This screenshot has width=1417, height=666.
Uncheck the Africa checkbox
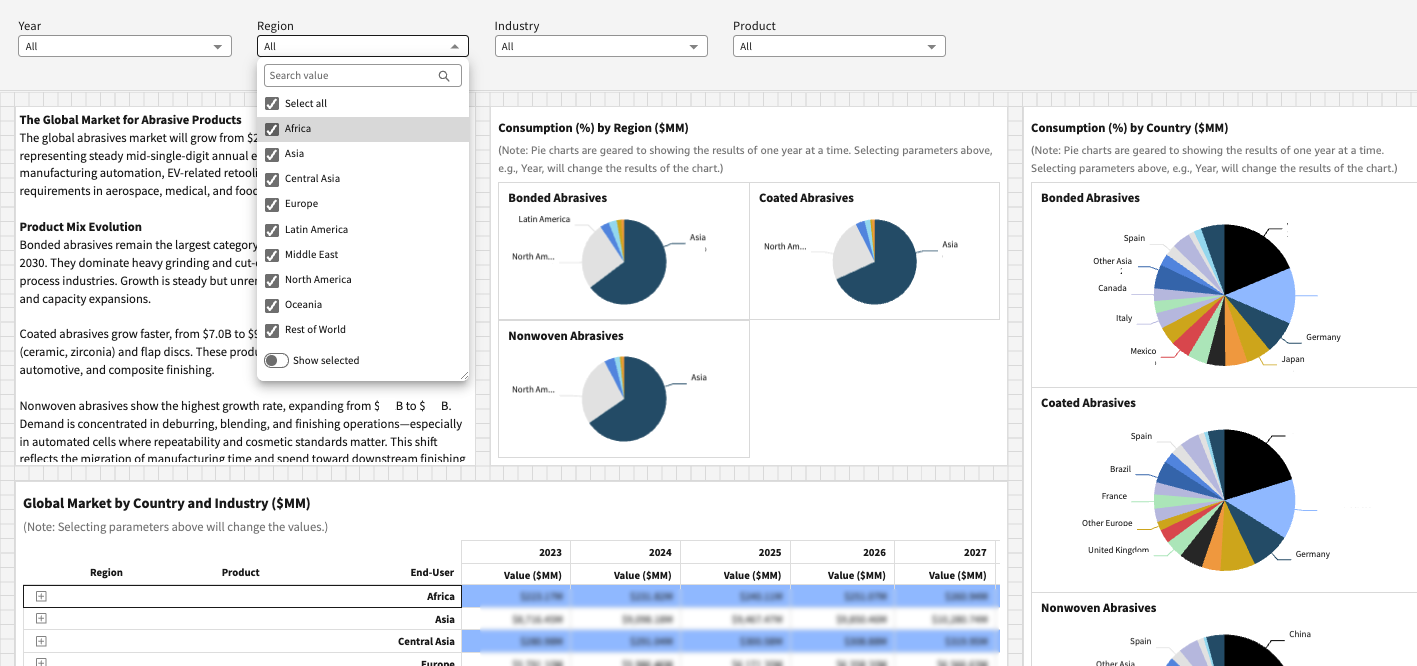pyautogui.click(x=272, y=129)
